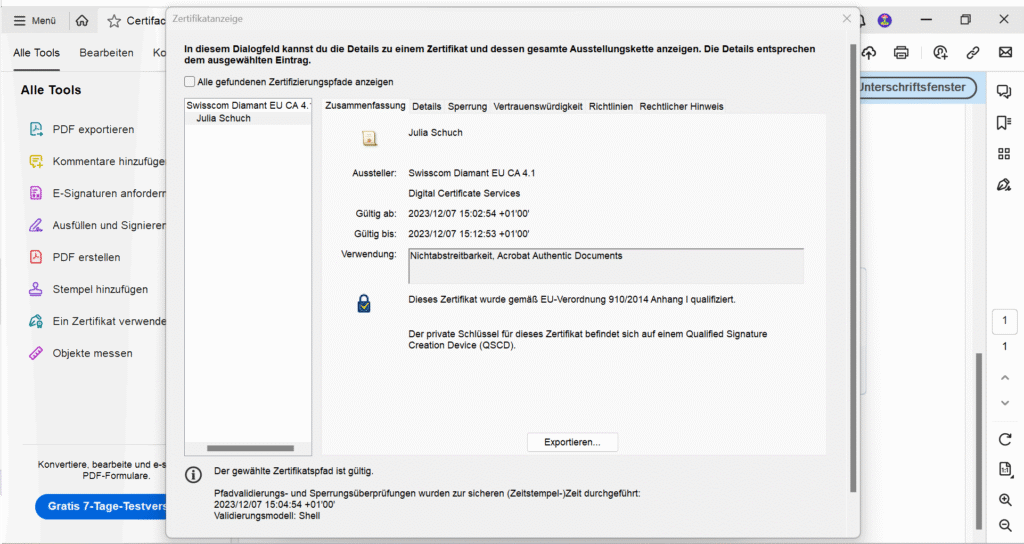Click the Gratis 7-Tage-Testversion button

pyautogui.click(x=100, y=506)
